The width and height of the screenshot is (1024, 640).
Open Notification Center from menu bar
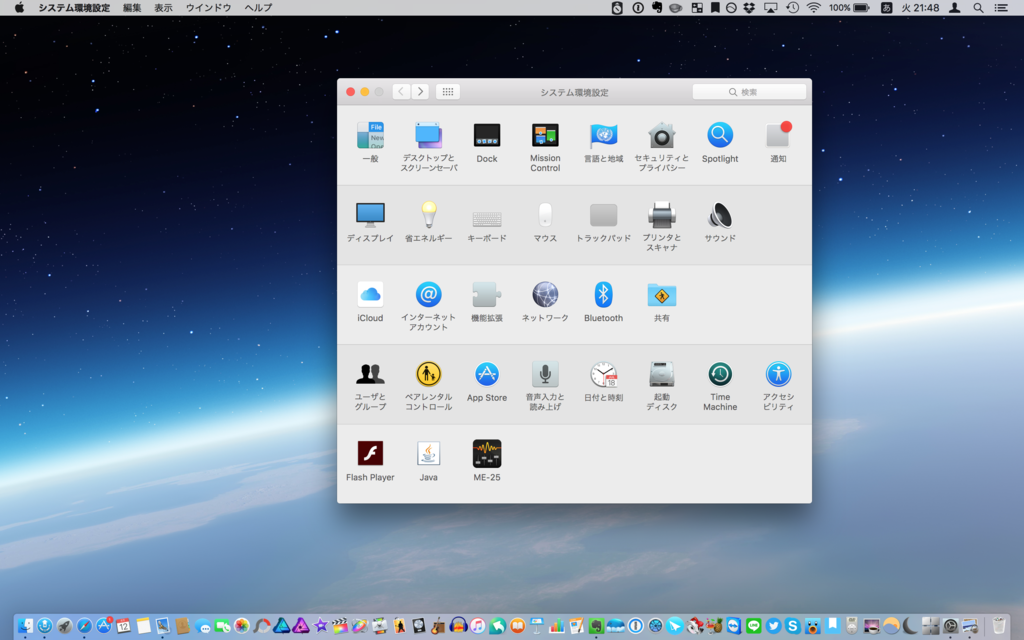(x=1000, y=8)
